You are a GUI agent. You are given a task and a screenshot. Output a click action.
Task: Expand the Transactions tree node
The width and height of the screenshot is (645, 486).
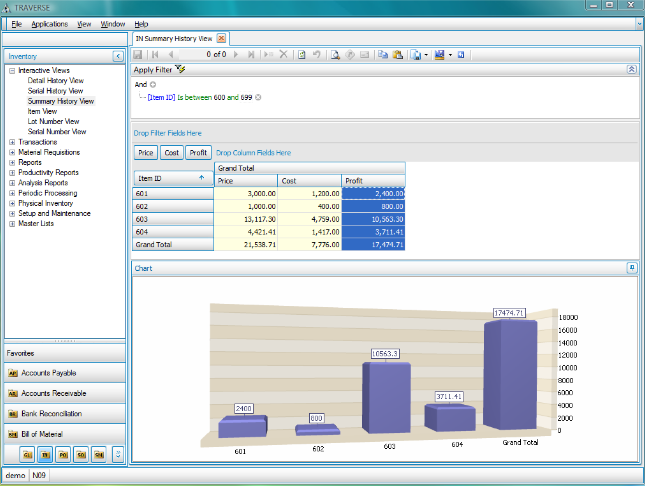pos(12,142)
